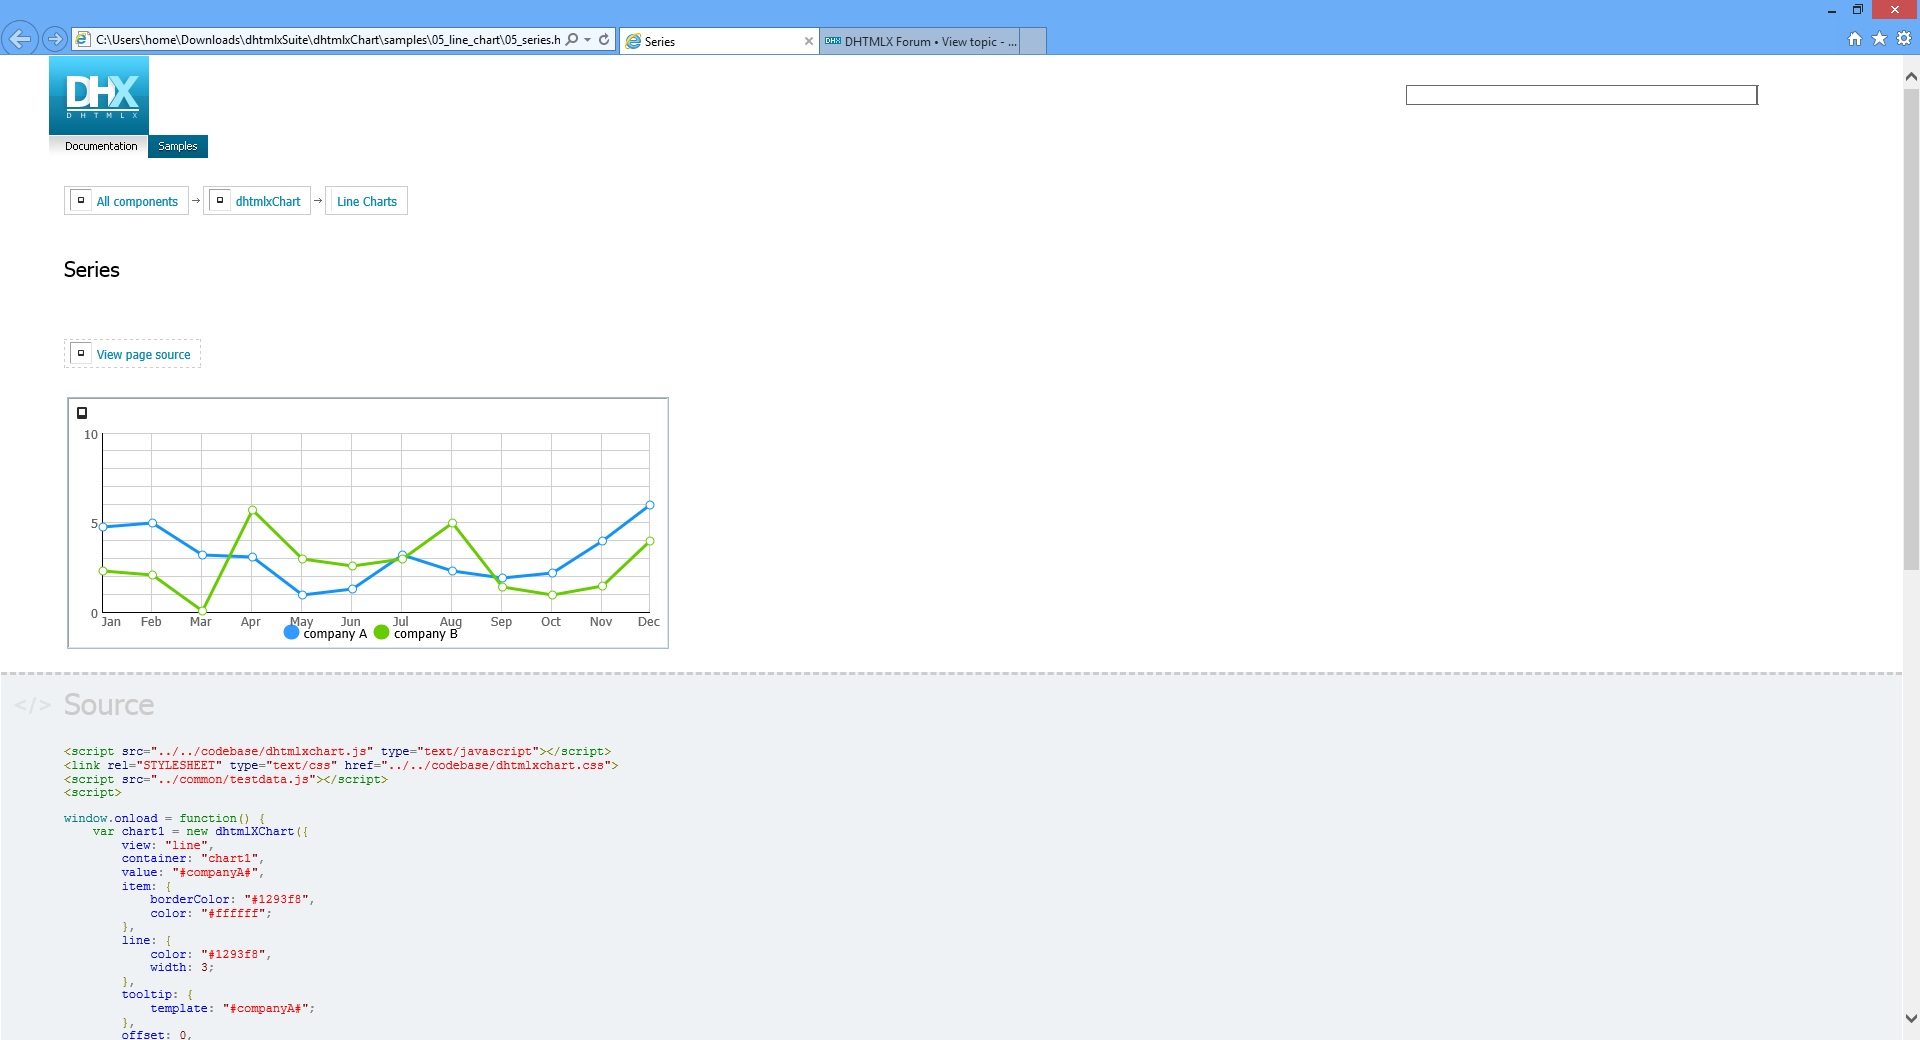The width and height of the screenshot is (1920, 1040).
Task: Open the Line Charts breadcrumb link
Action: pos(367,201)
